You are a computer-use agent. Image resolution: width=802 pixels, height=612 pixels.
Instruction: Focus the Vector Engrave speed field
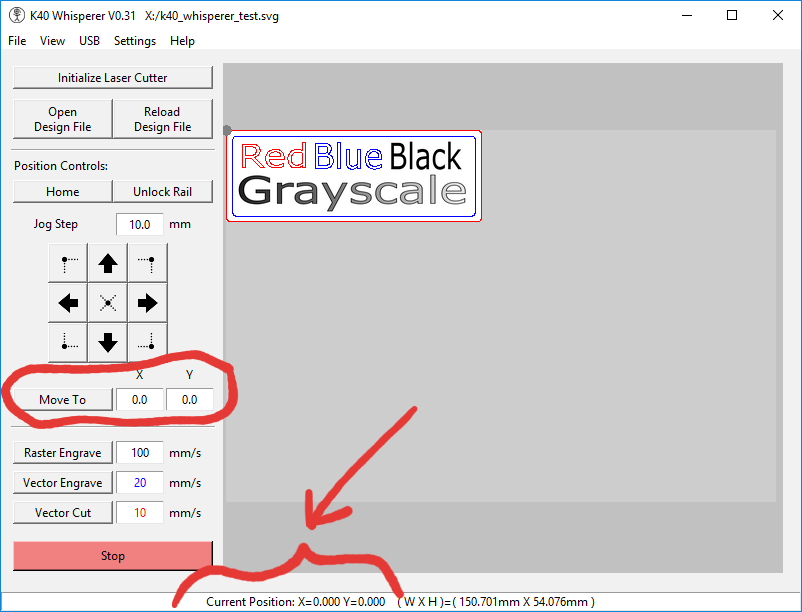point(140,483)
